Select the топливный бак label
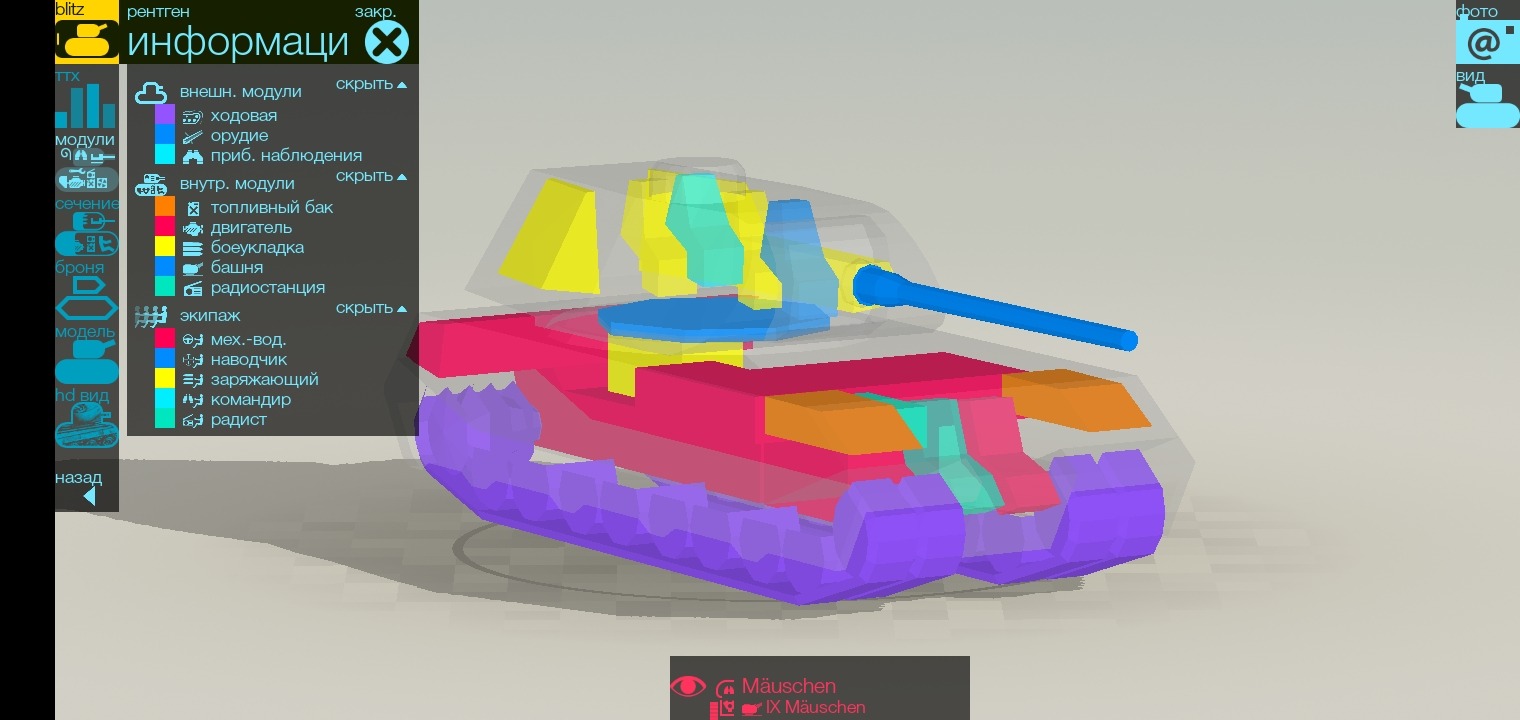 (272, 208)
